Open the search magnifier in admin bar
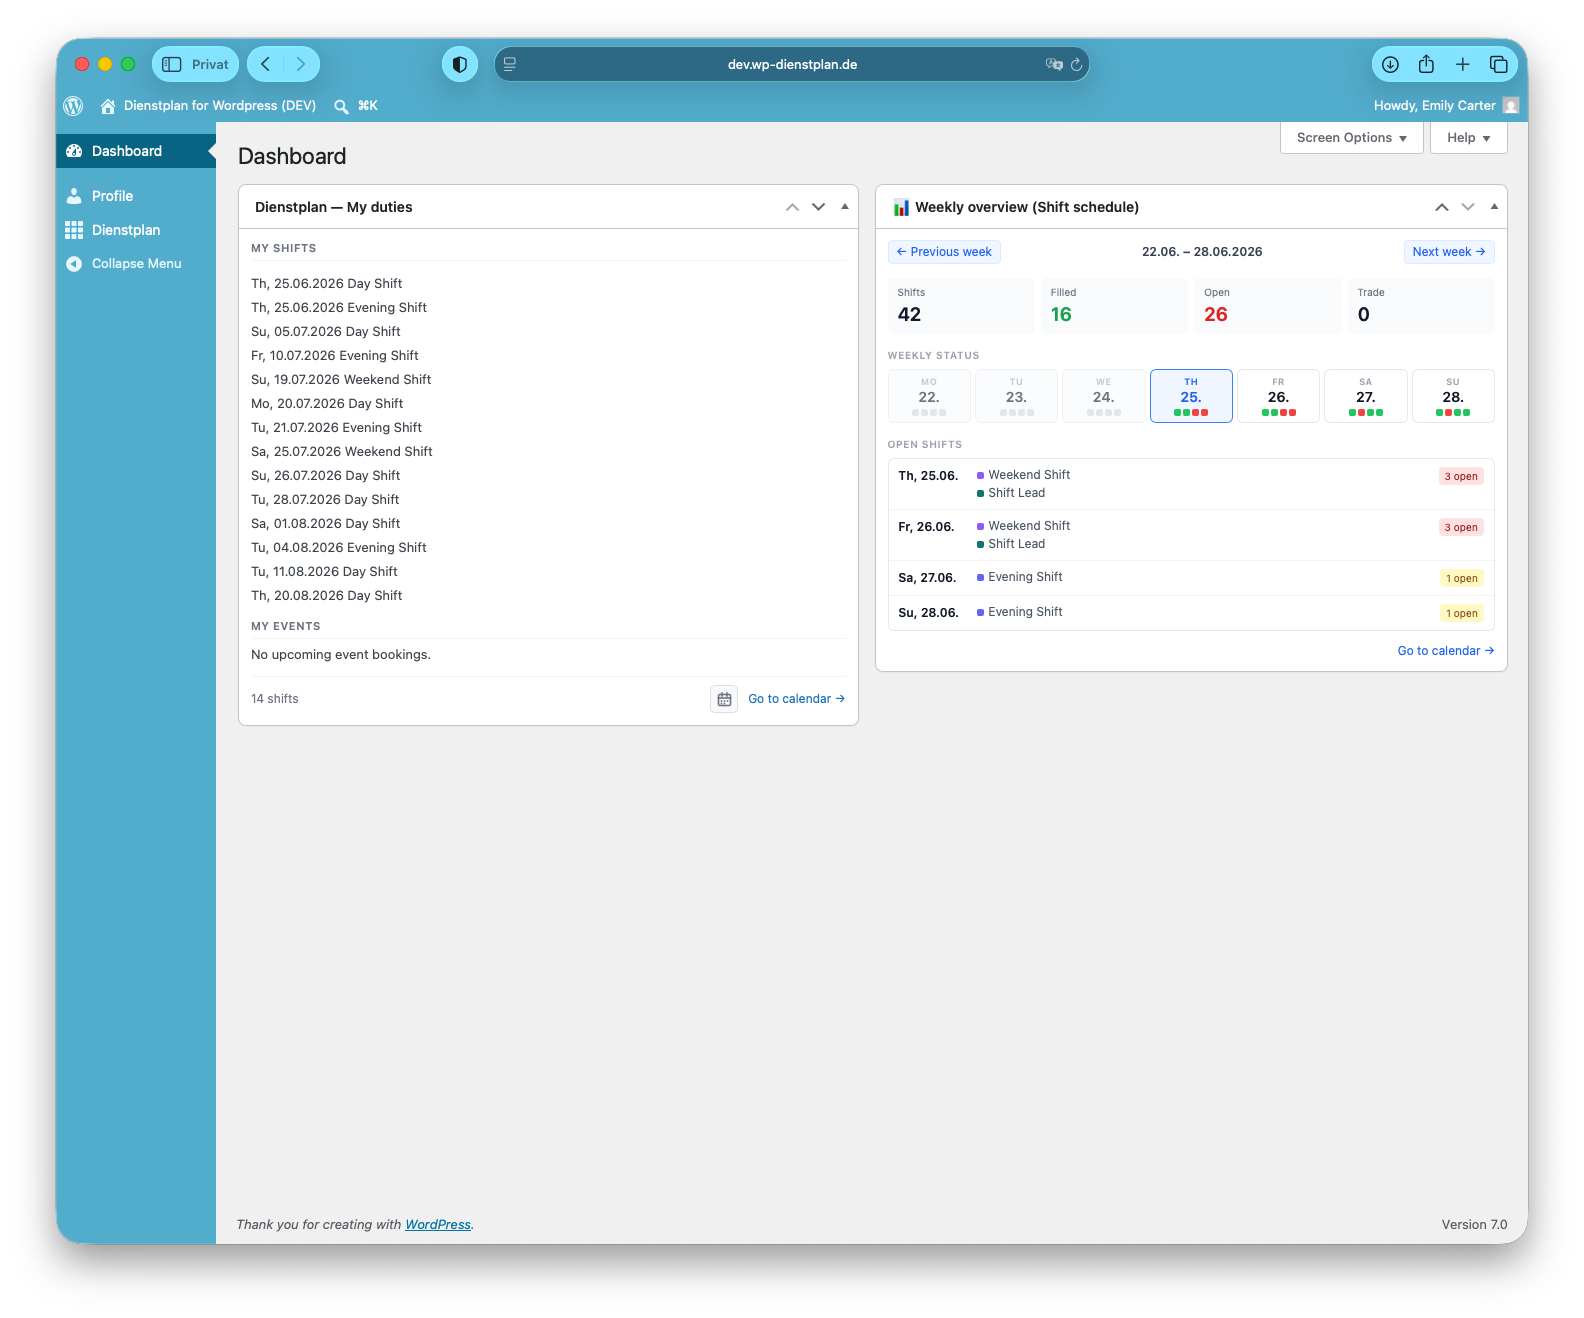 point(341,106)
